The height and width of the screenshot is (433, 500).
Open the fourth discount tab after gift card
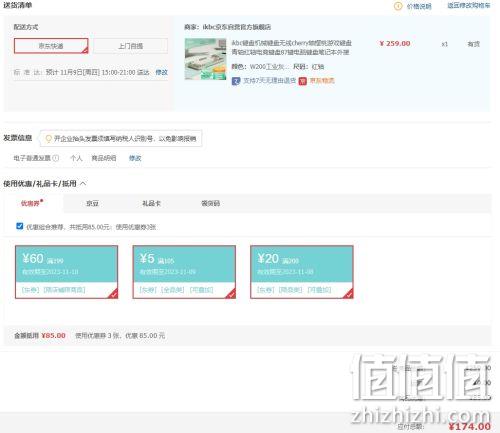(210, 203)
